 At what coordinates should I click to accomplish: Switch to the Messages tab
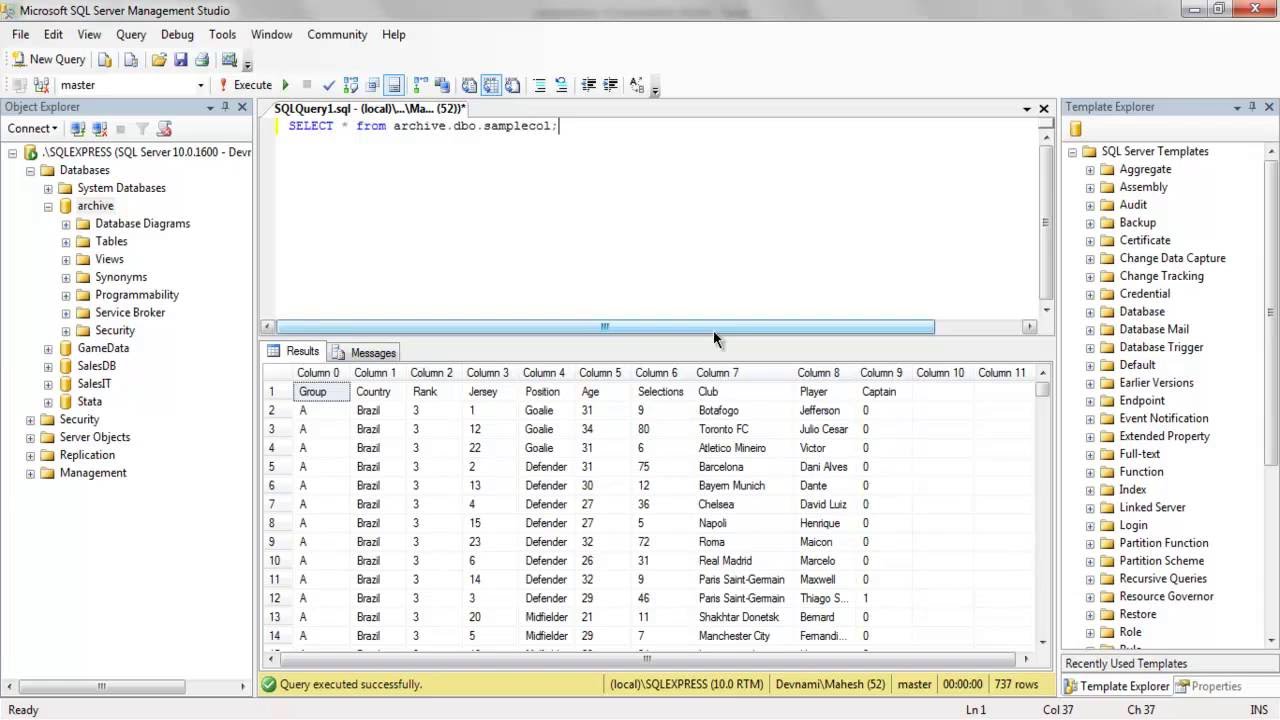pyautogui.click(x=364, y=353)
